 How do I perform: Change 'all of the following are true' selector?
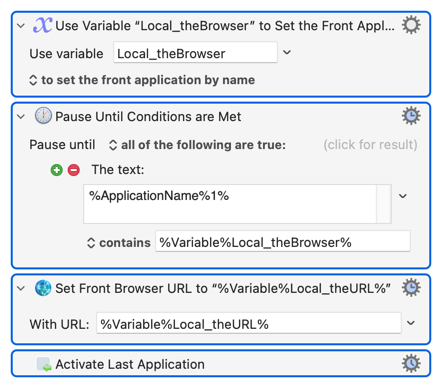[197, 145]
